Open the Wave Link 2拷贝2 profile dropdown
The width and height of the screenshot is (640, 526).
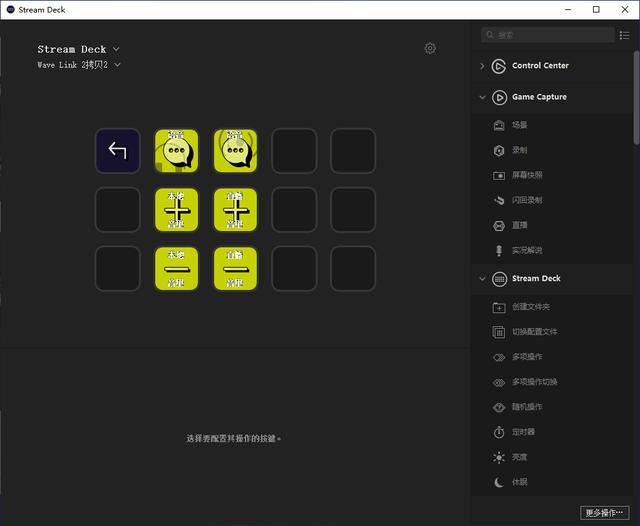[x=79, y=65]
